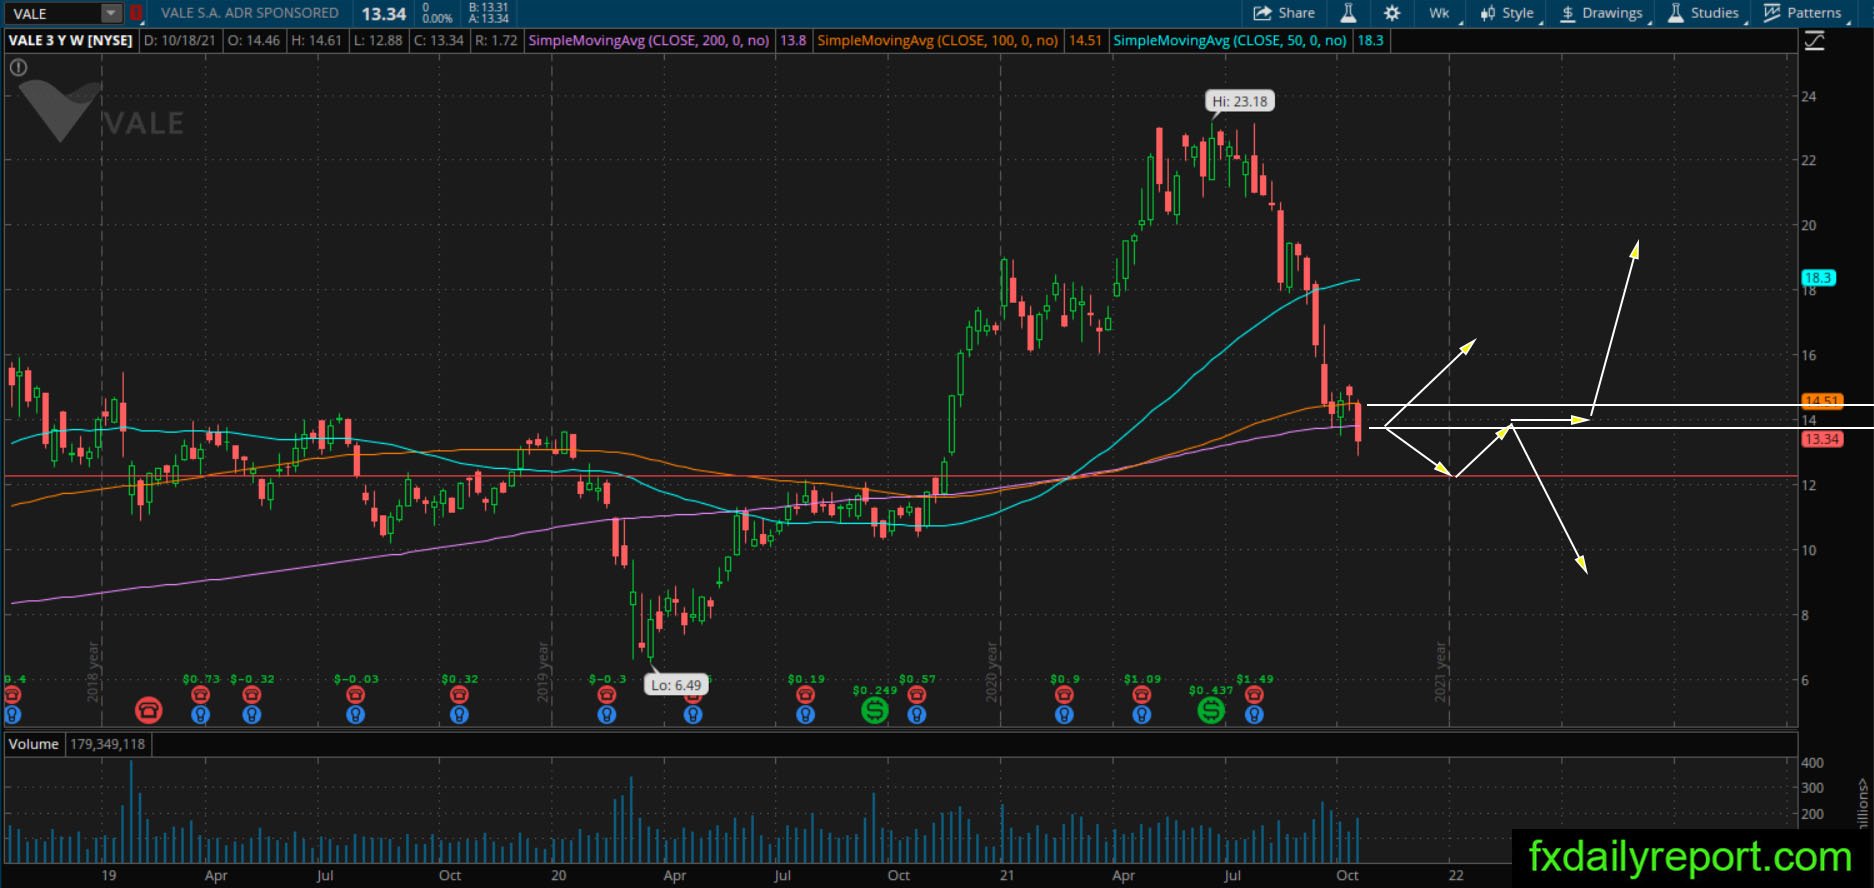Click the red earnings phone icon under $0.19
Viewport: 1874px width, 888px height.
pos(805,695)
